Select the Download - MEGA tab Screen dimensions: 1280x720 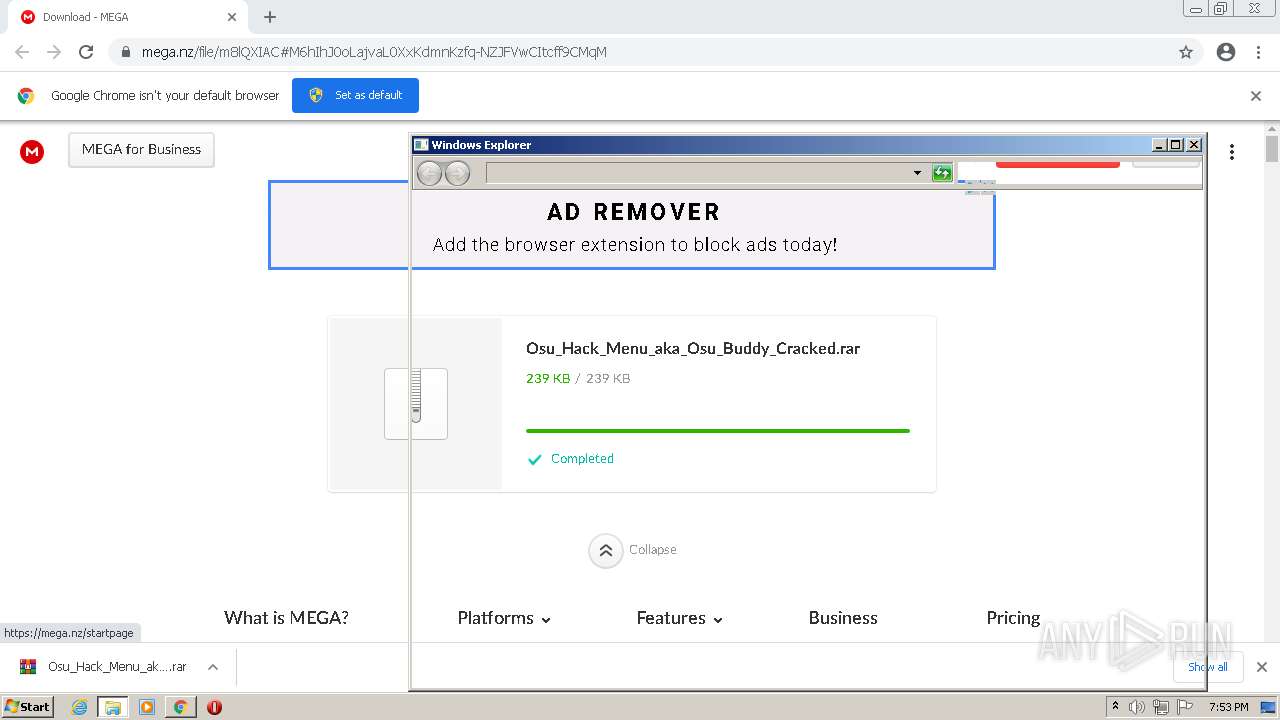pos(128,17)
